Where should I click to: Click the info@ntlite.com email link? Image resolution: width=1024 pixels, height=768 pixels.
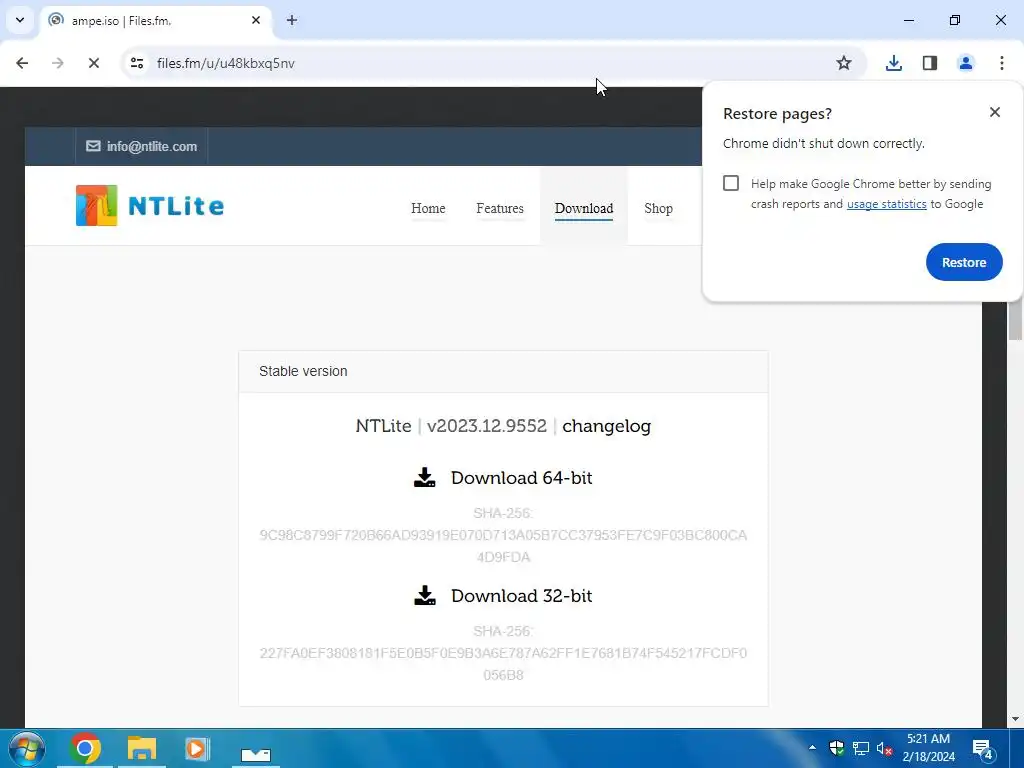click(x=152, y=146)
